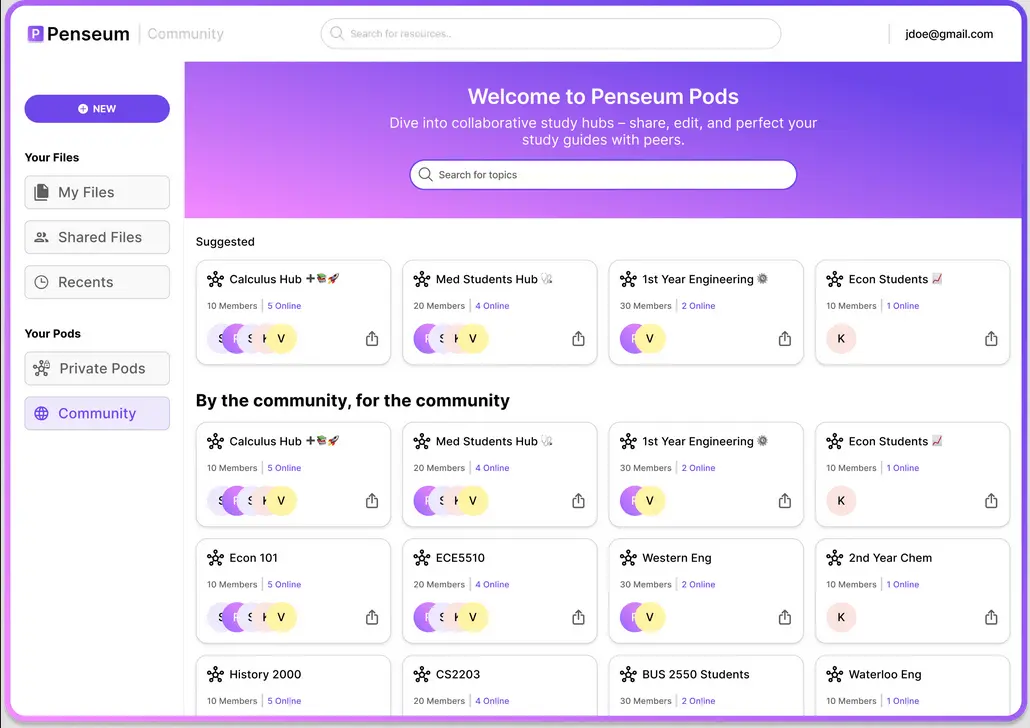Select Community in the left sidebar
This screenshot has height=728, width=1030.
[97, 413]
